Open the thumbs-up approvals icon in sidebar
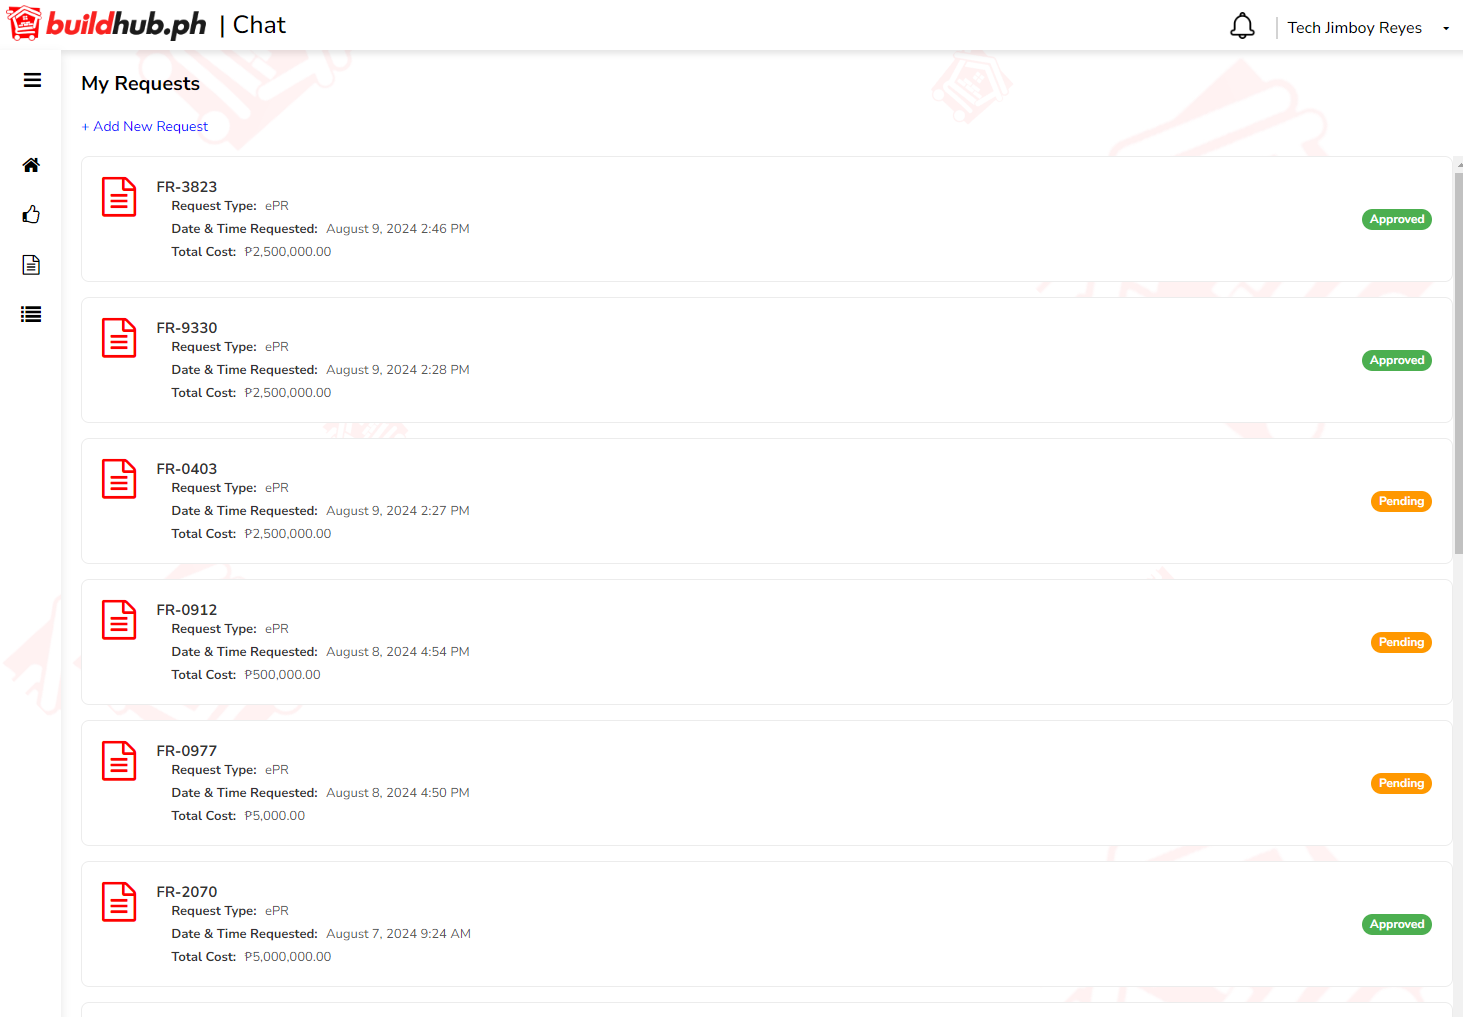1463x1017 pixels. tap(31, 215)
